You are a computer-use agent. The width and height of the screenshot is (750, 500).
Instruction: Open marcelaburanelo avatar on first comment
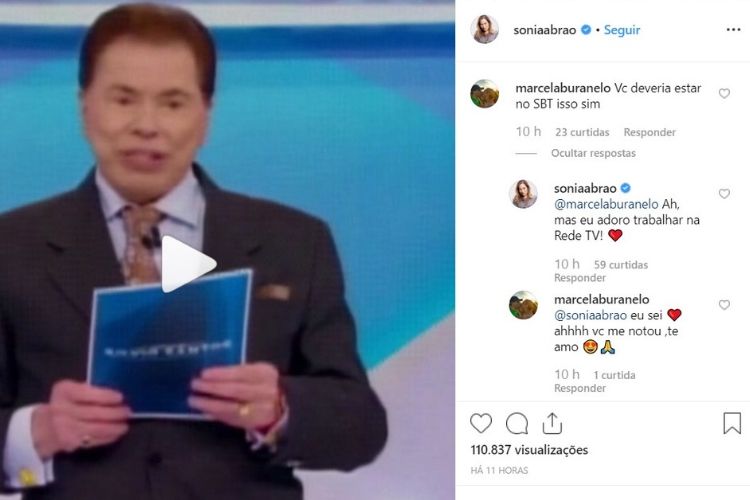[x=485, y=94]
